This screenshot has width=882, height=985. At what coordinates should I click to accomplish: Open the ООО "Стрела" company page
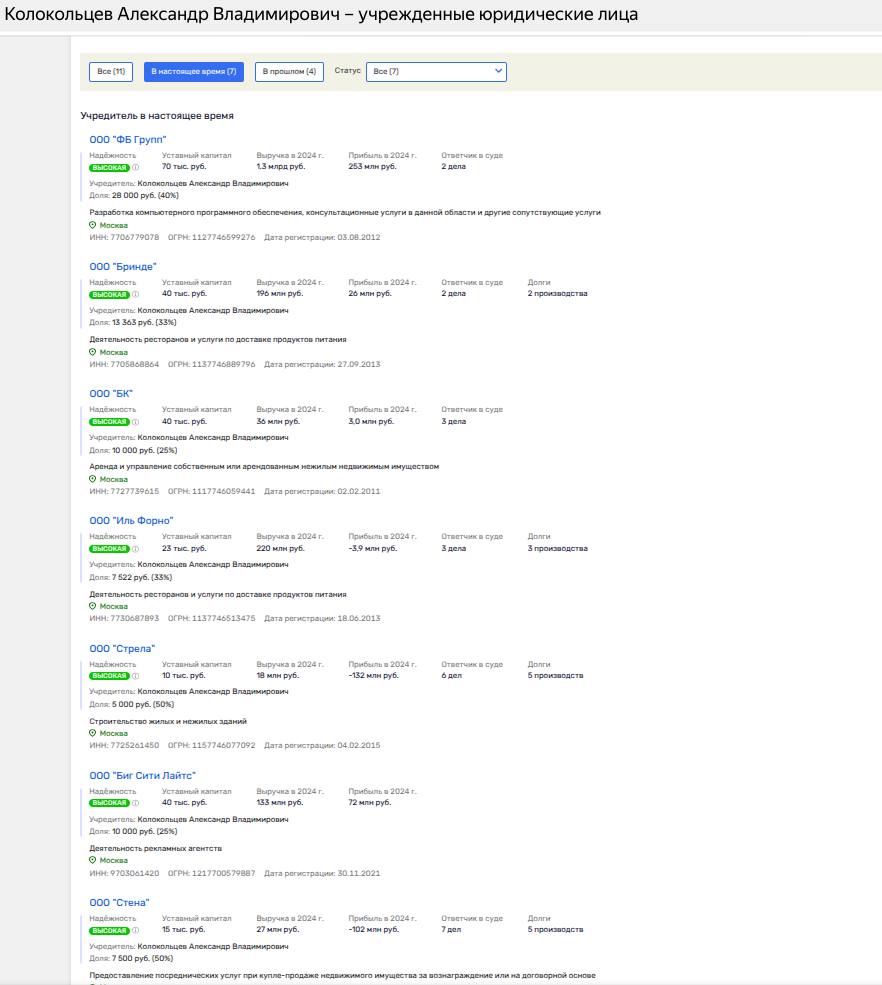coord(122,648)
